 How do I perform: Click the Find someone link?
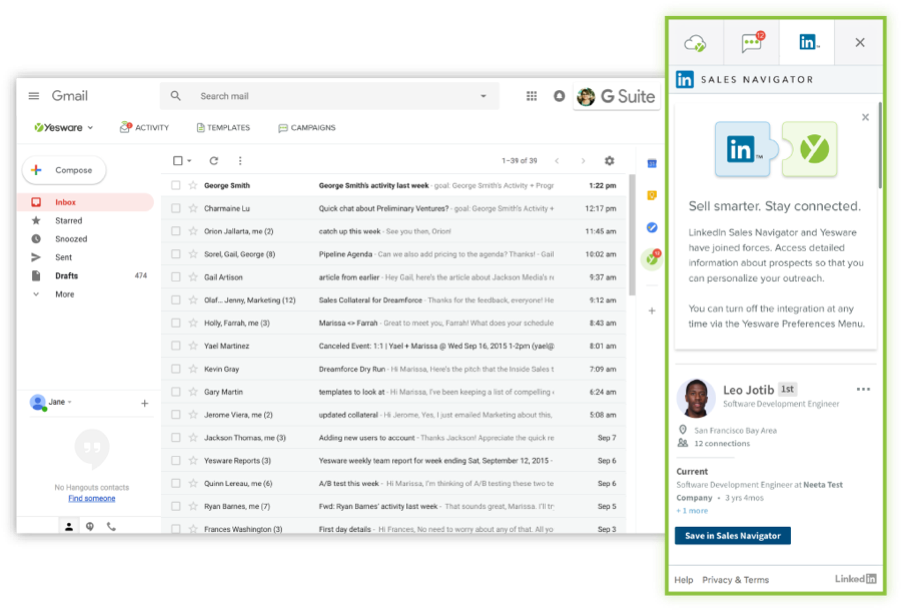(92, 498)
